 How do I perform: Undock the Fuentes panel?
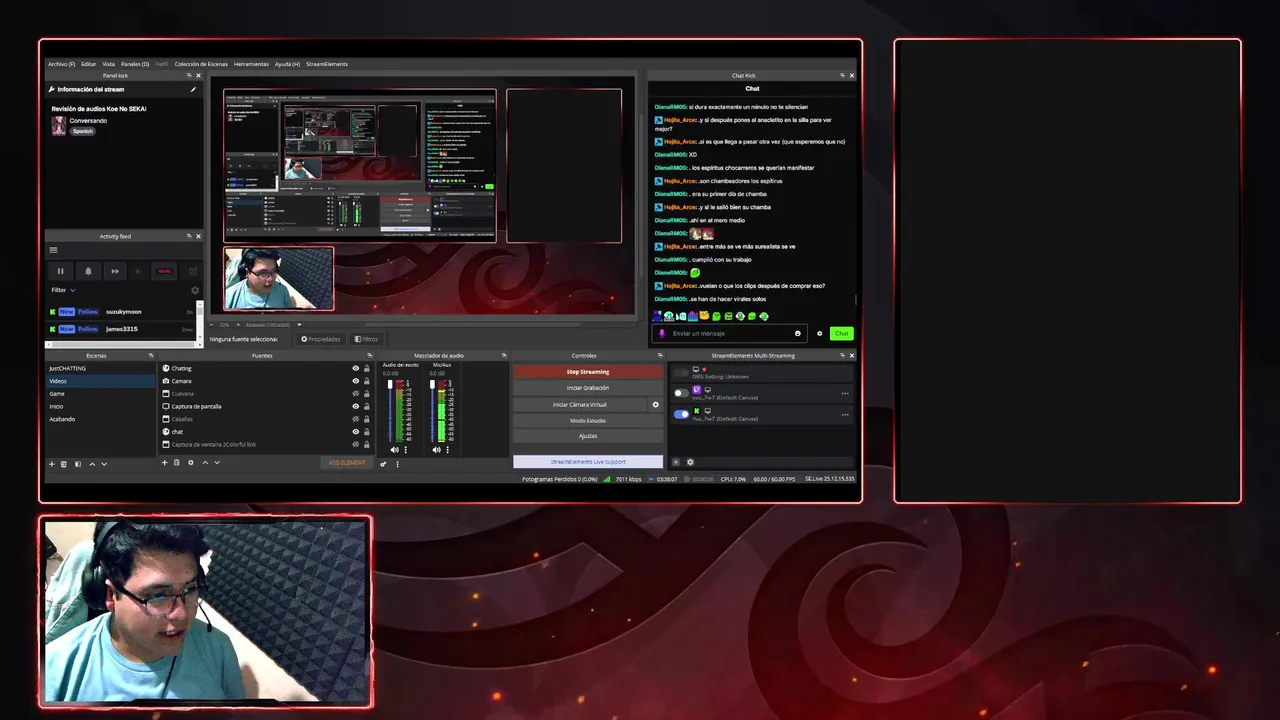(x=369, y=355)
